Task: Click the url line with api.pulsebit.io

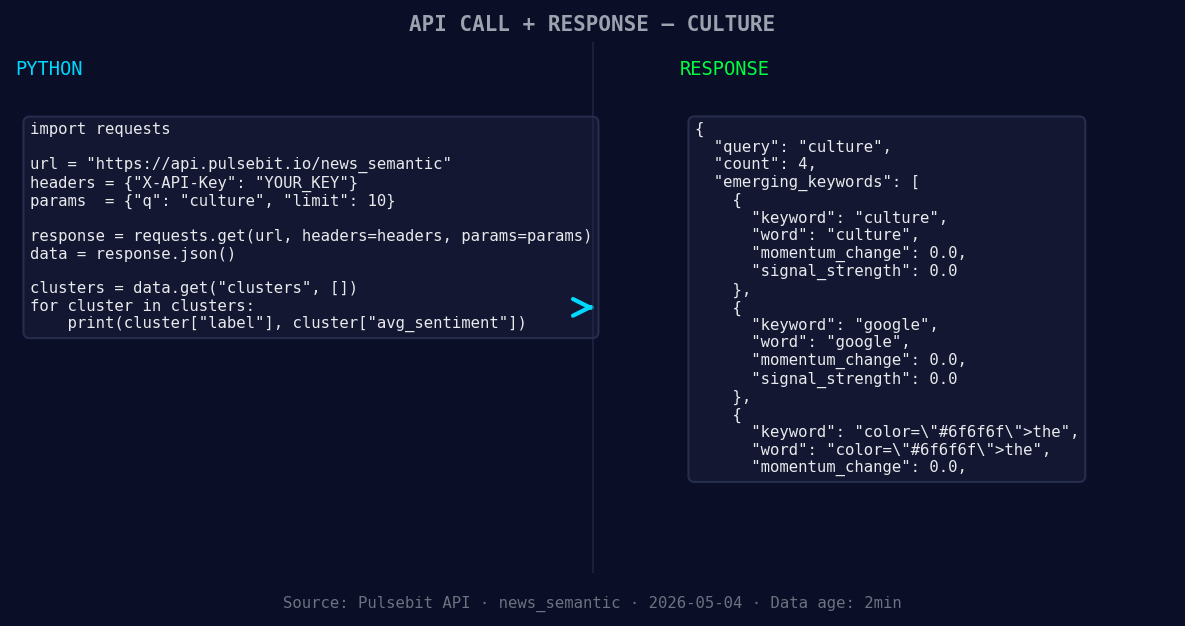Action: 241,164
